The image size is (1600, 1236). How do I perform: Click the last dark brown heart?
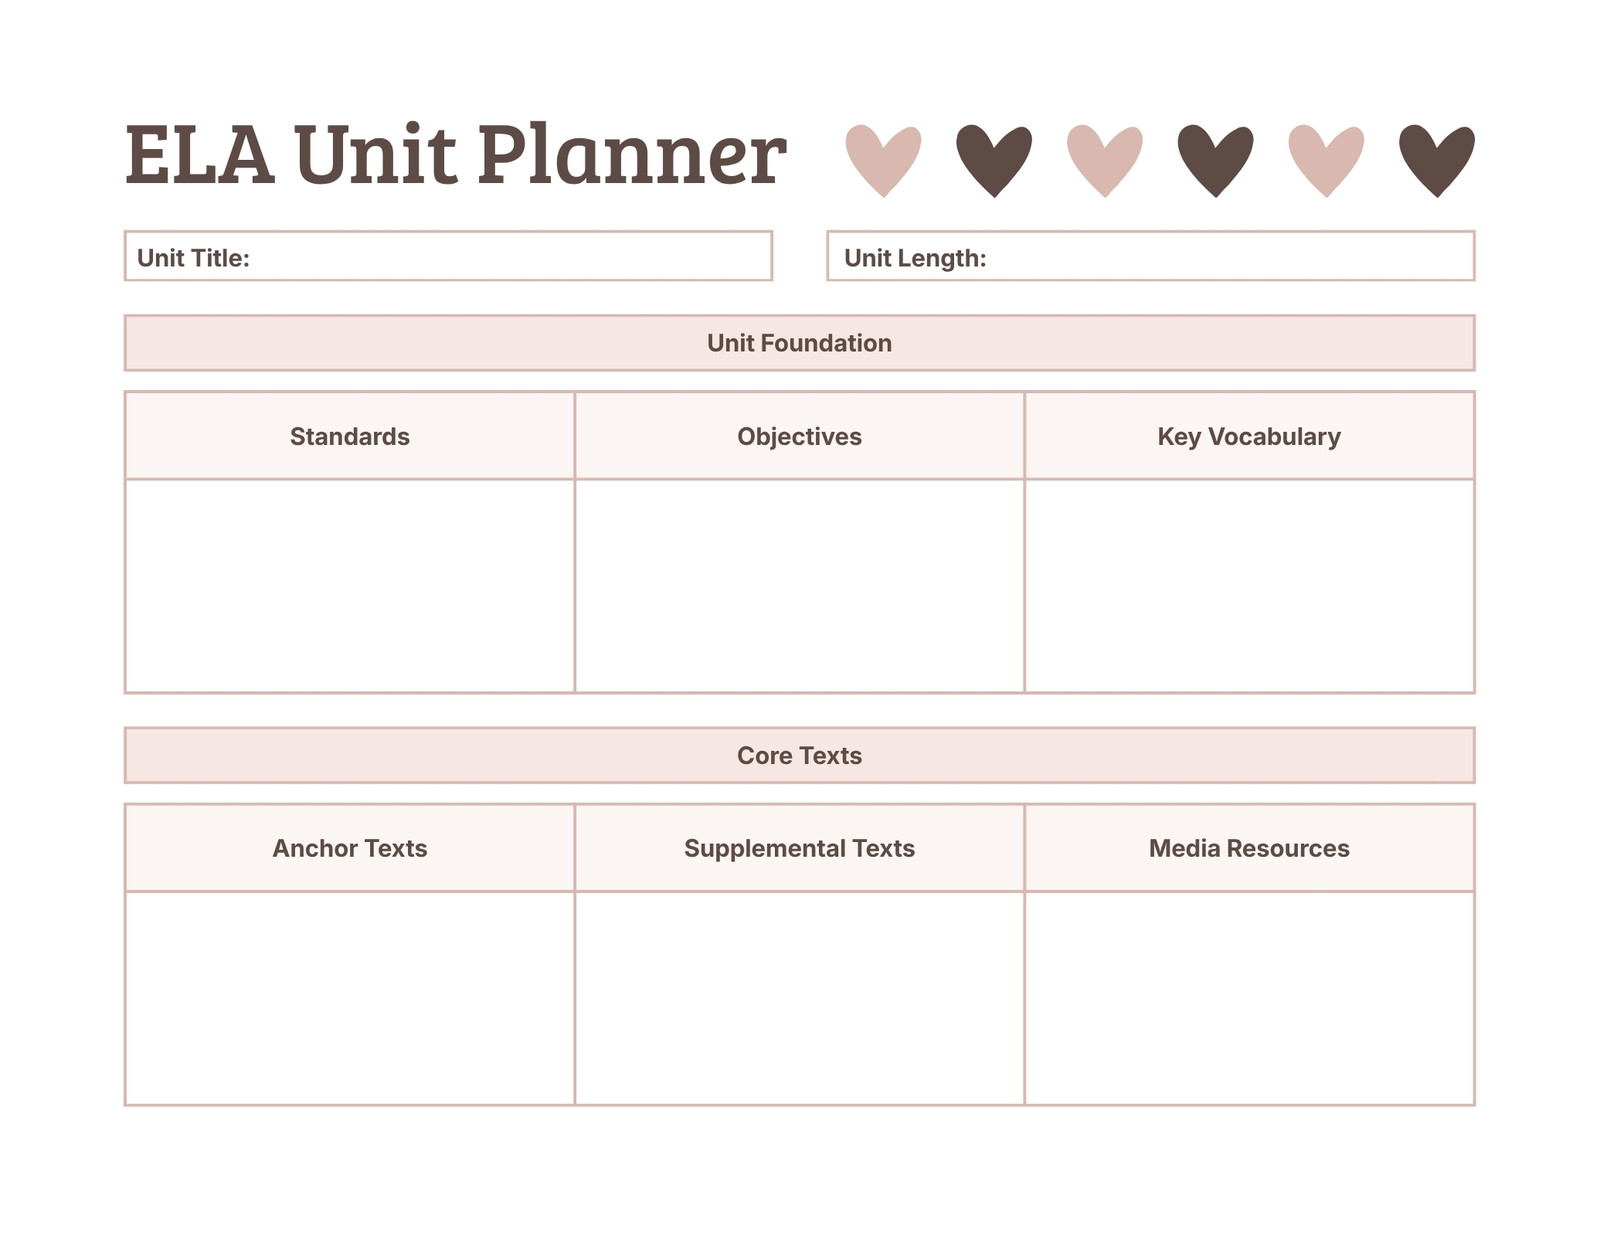(x=1437, y=160)
